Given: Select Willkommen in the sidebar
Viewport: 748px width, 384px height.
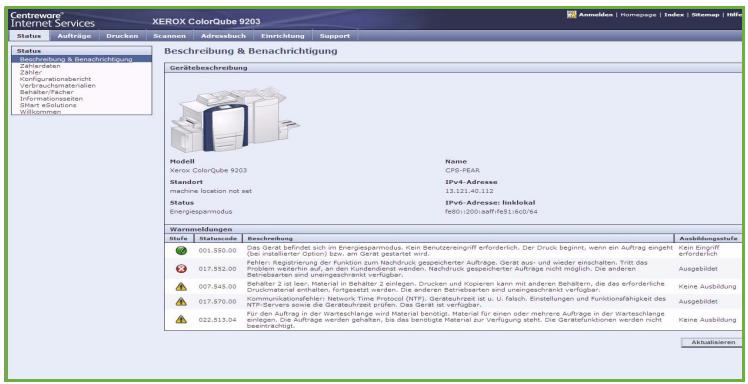Looking at the screenshot, I should click(x=40, y=112).
